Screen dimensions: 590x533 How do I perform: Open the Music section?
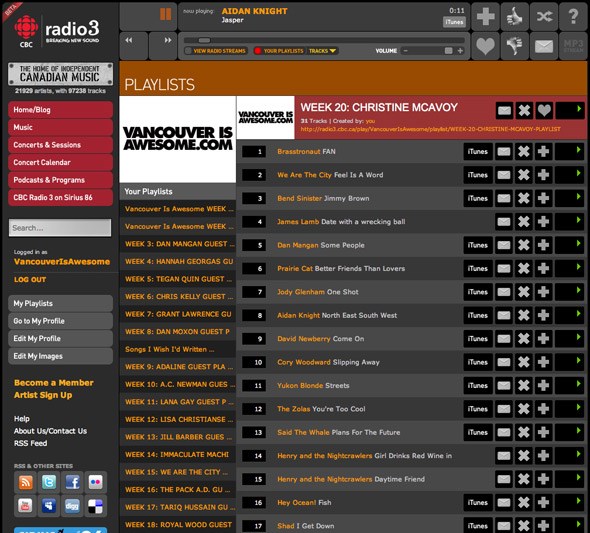pos(60,127)
